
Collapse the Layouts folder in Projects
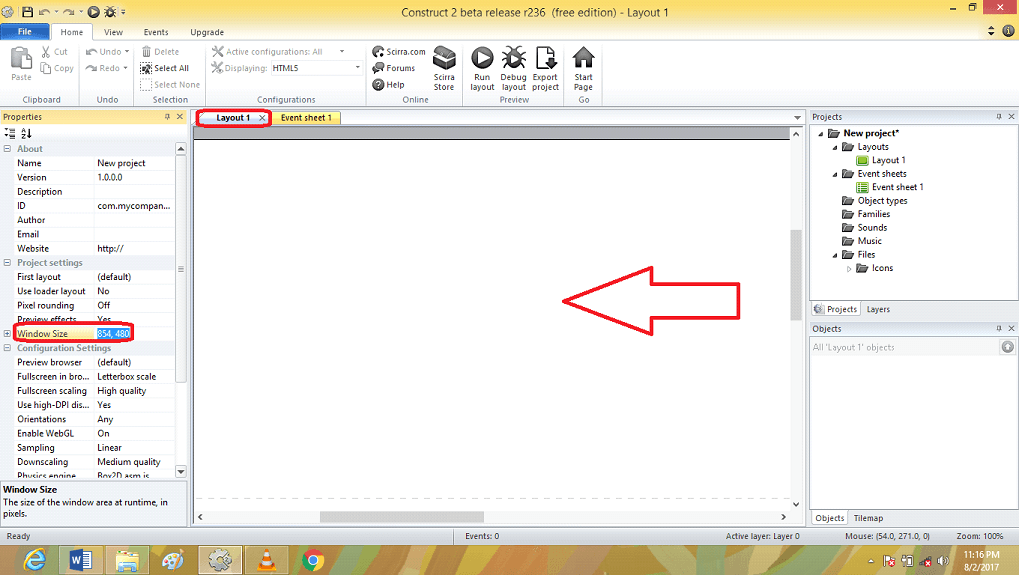pyautogui.click(x=835, y=147)
